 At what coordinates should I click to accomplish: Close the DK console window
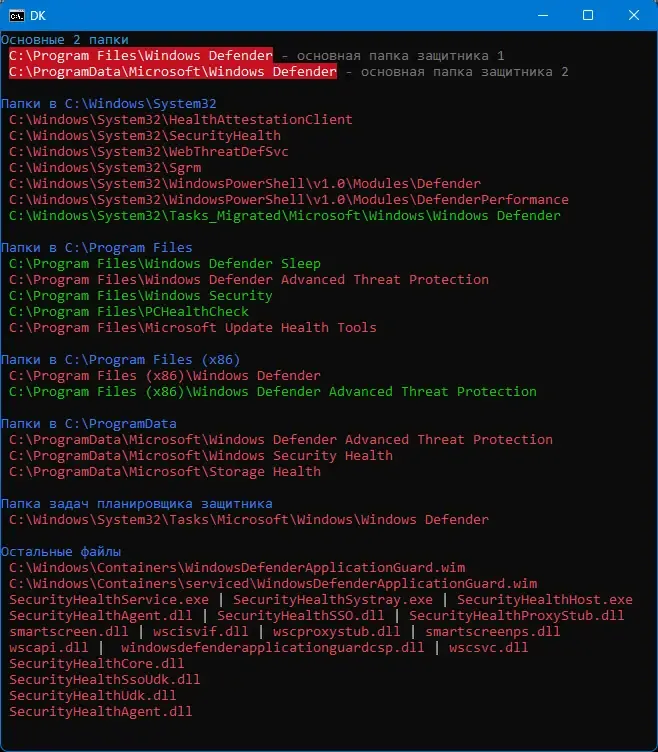click(633, 15)
